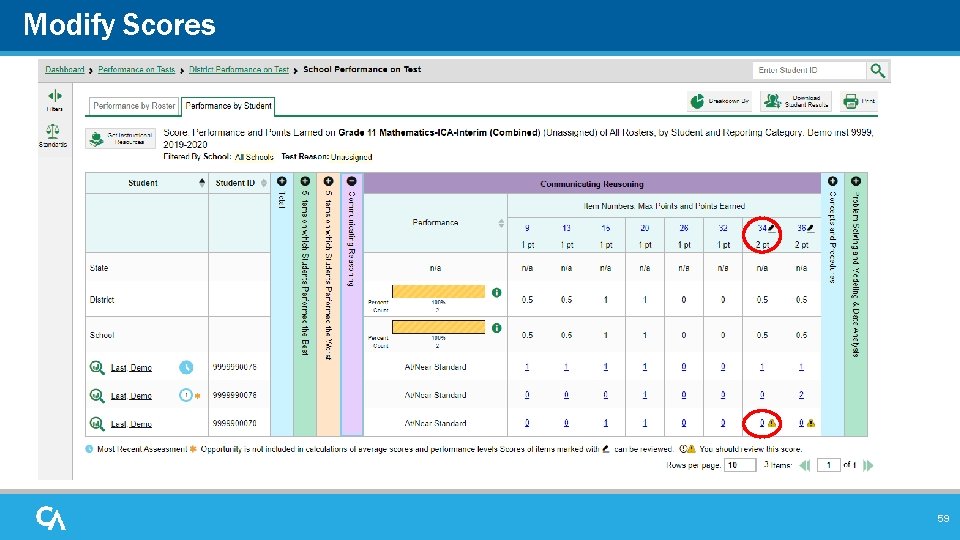Click the pencil icon next to item 34
This screenshot has height=540, width=960.
(x=772, y=228)
